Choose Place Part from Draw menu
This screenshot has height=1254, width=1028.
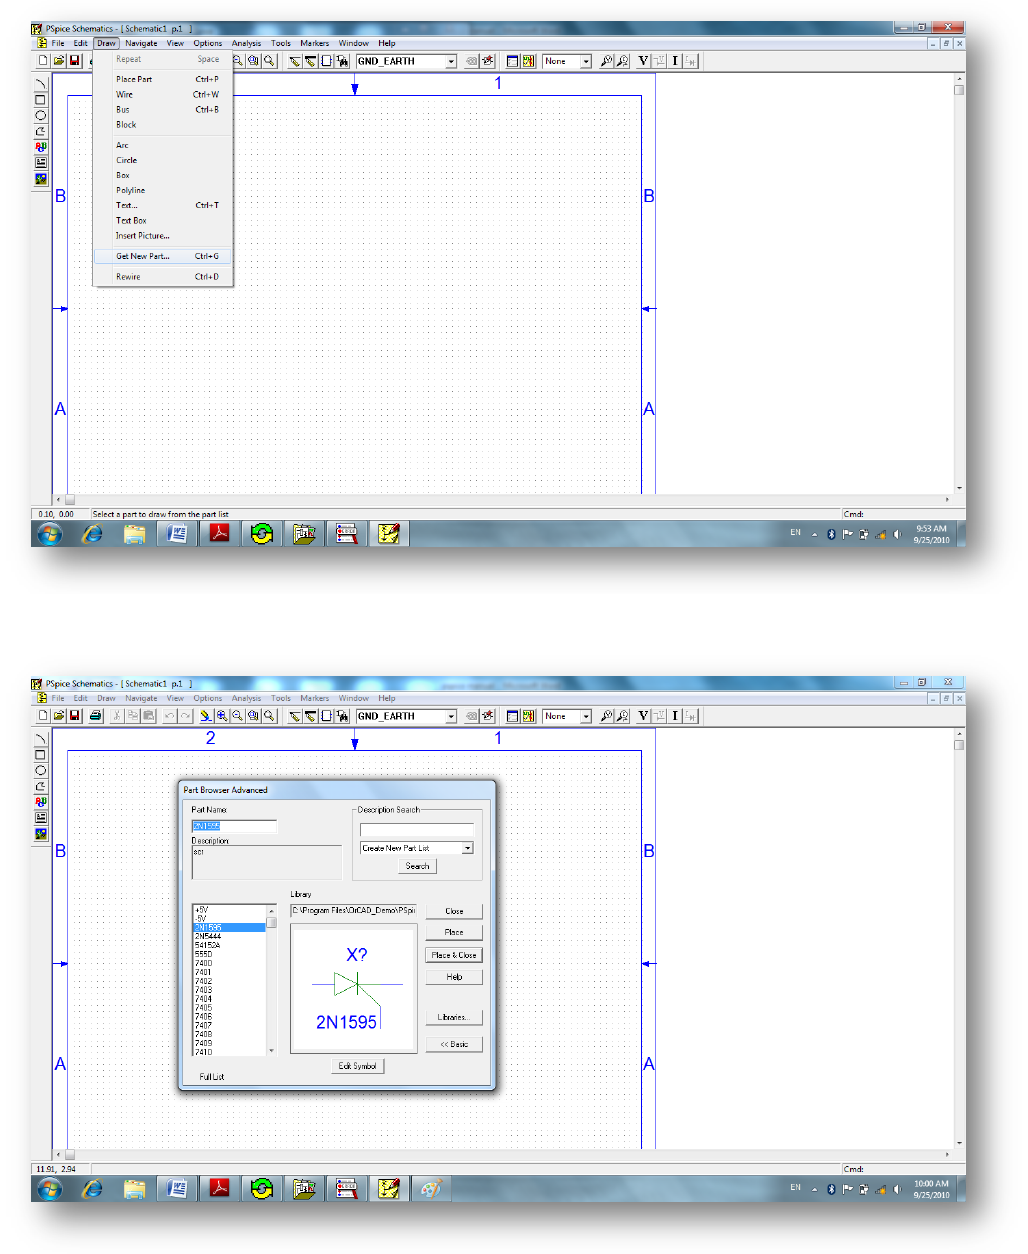click(163, 79)
